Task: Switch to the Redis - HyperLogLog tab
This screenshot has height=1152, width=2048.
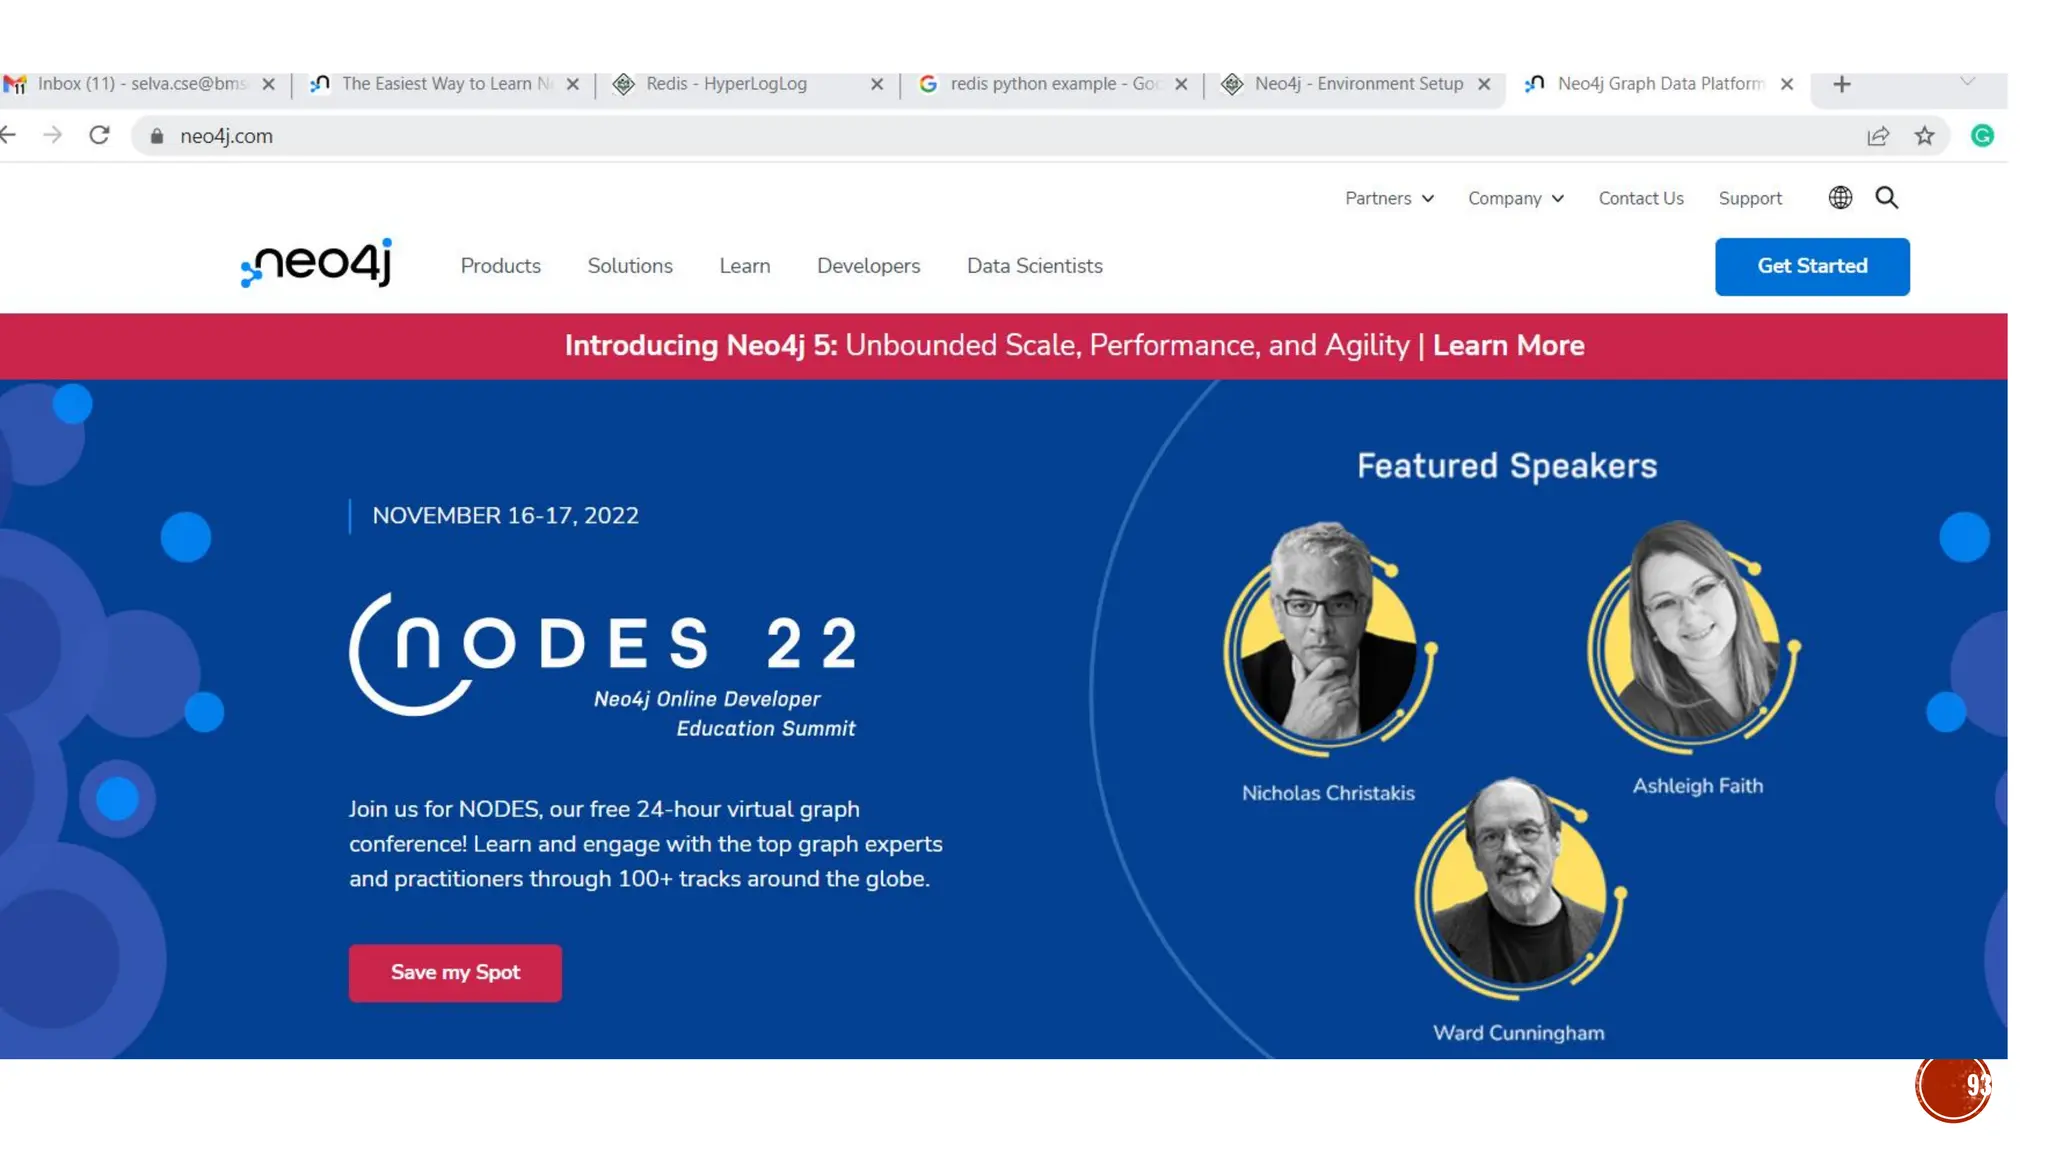Action: tap(727, 84)
